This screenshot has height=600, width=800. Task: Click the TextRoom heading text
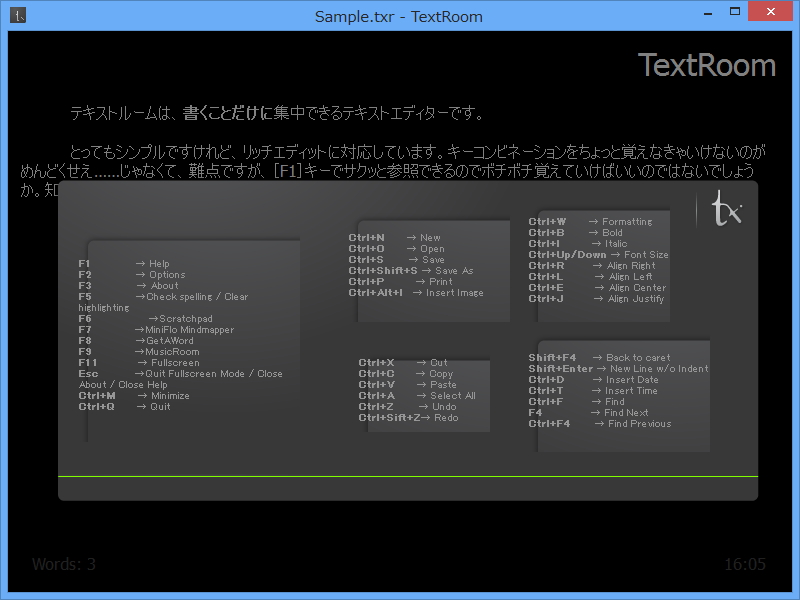[x=707, y=65]
